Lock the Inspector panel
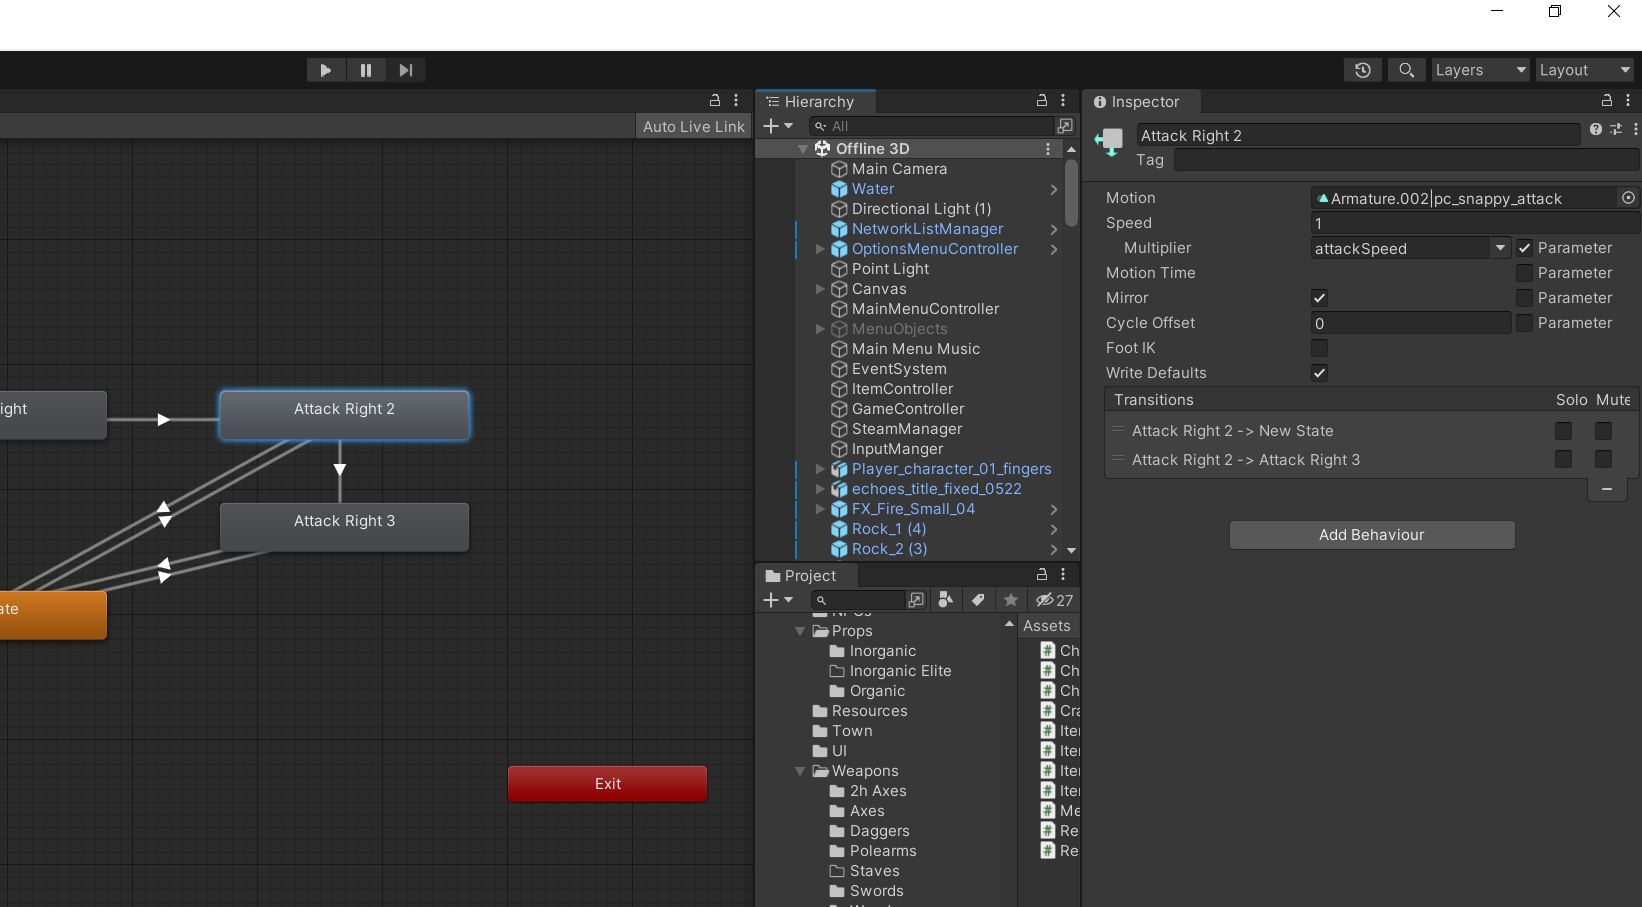 pos(1606,101)
